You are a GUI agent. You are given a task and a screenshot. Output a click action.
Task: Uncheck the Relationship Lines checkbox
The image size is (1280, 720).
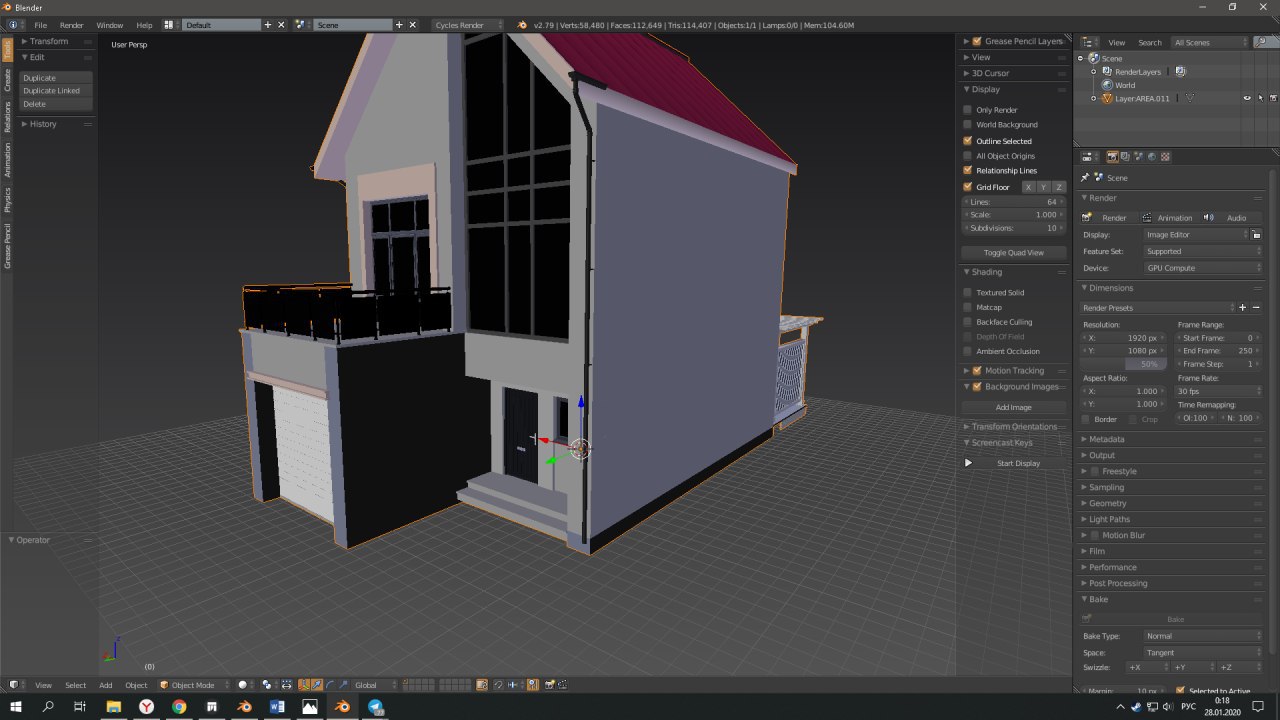click(967, 171)
